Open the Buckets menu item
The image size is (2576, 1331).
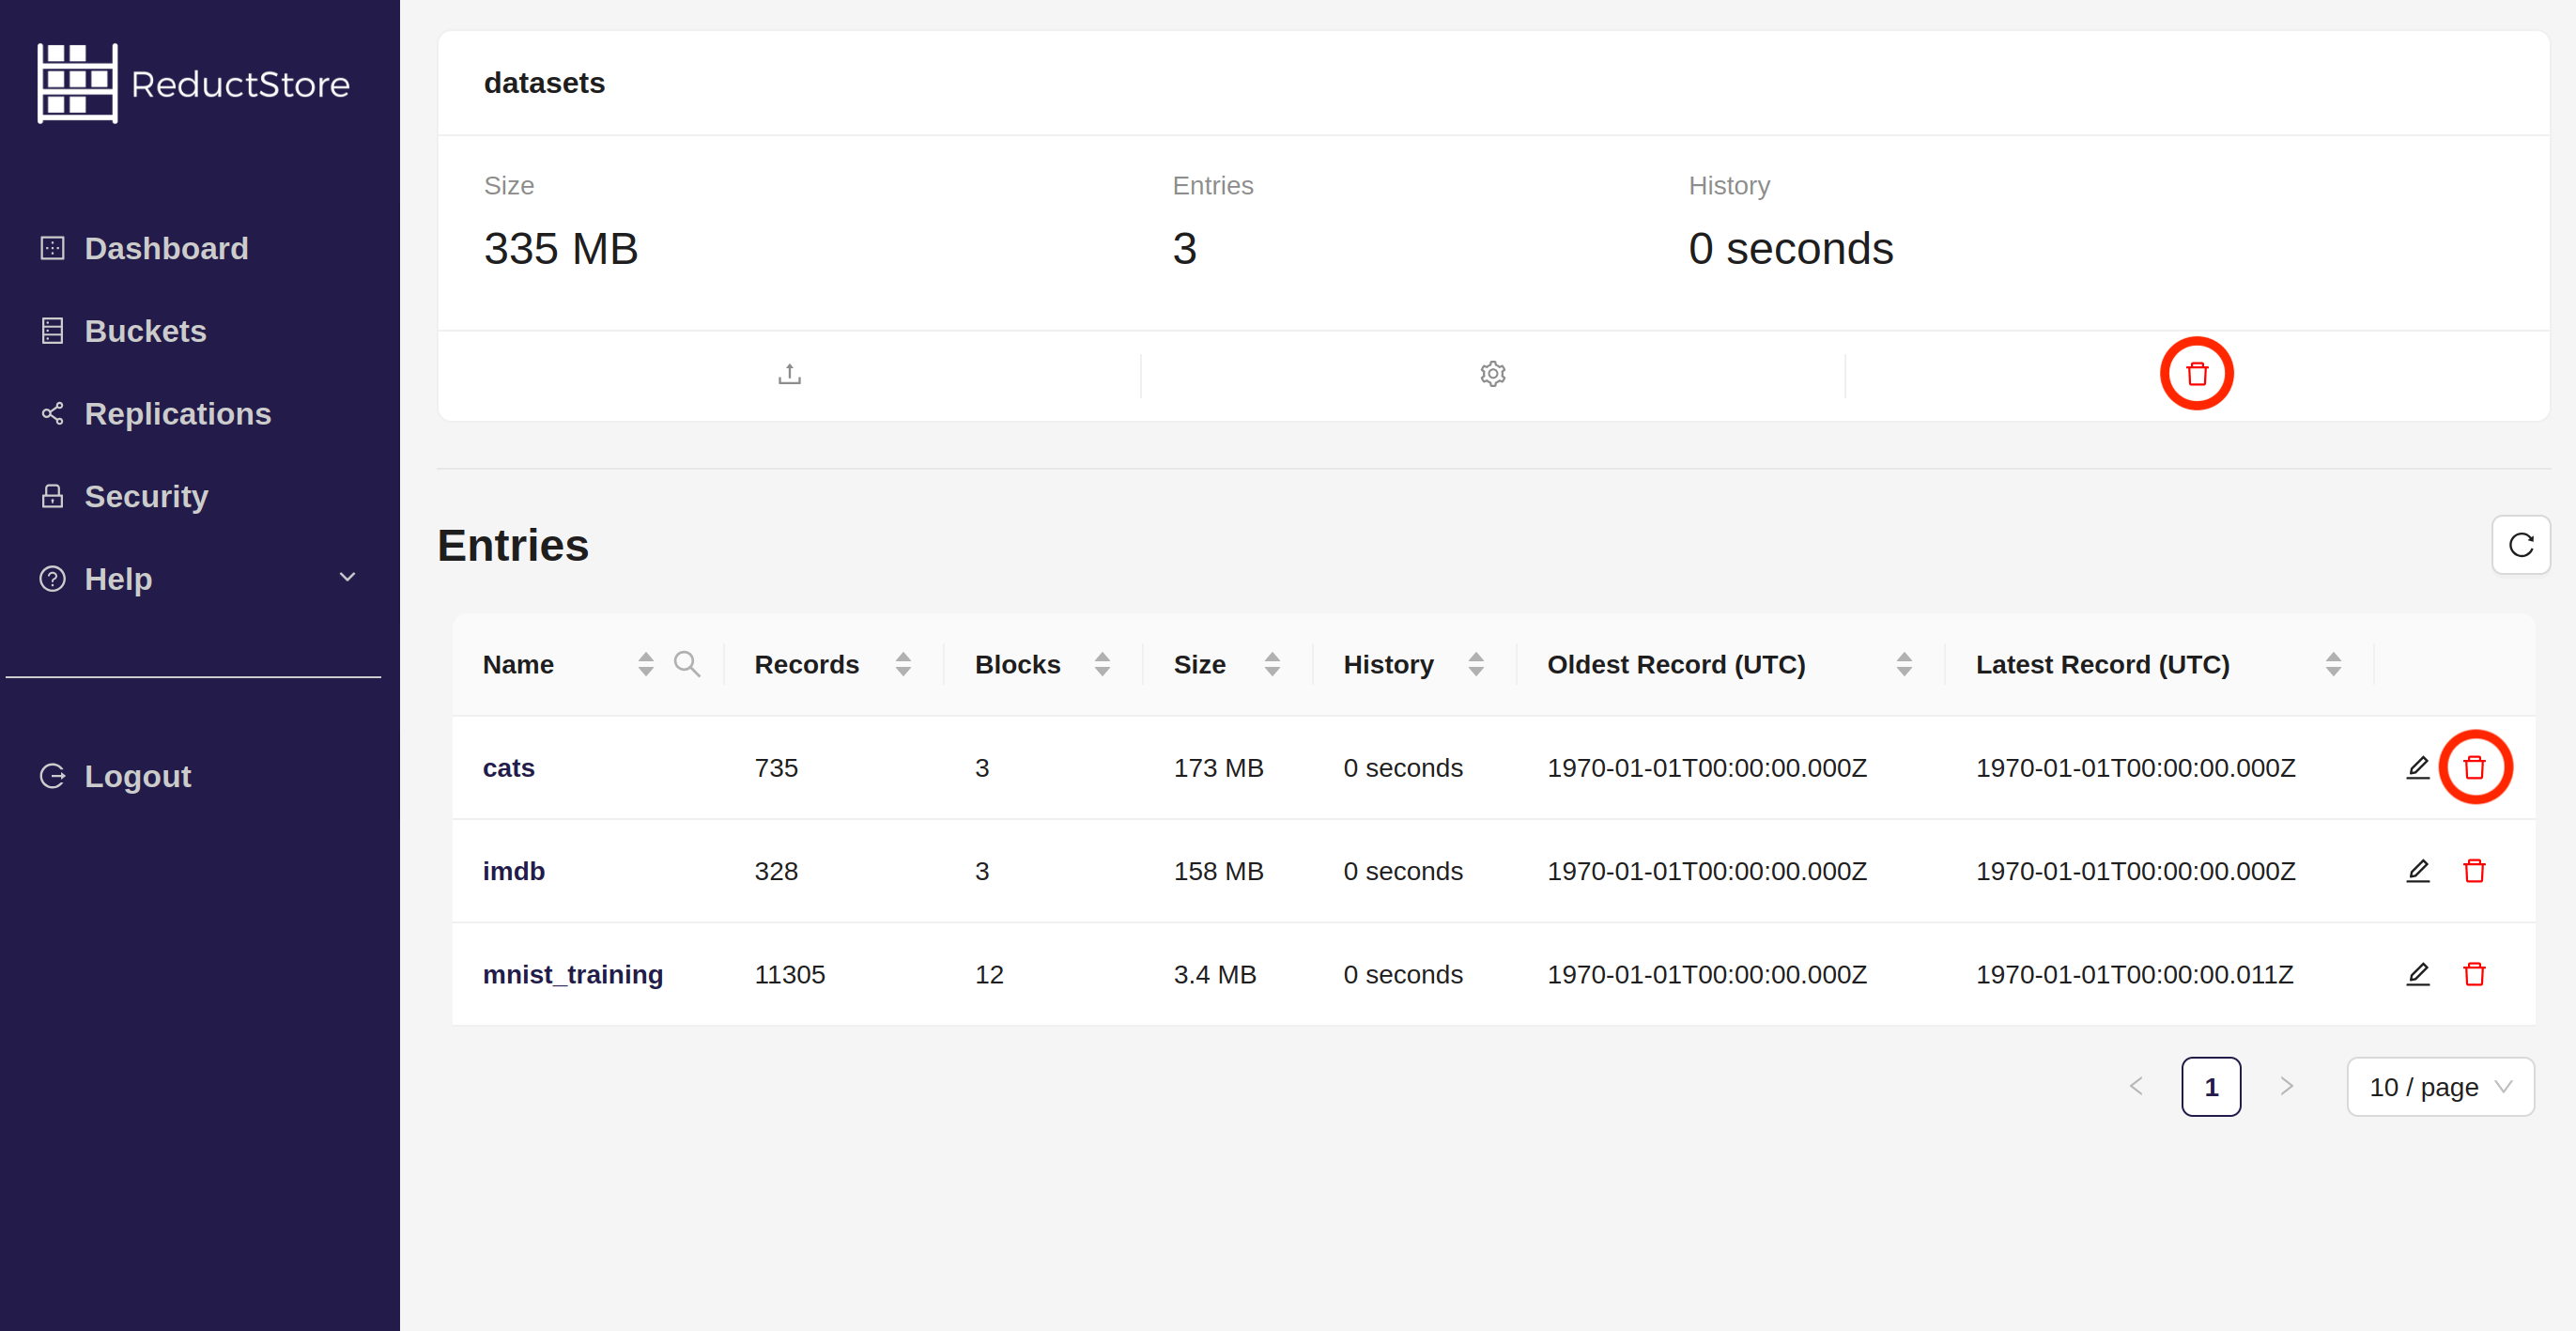145,331
